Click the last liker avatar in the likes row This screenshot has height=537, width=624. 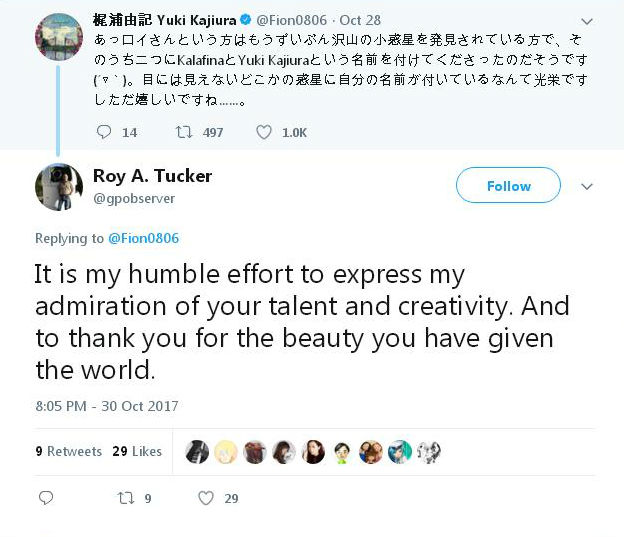(429, 452)
